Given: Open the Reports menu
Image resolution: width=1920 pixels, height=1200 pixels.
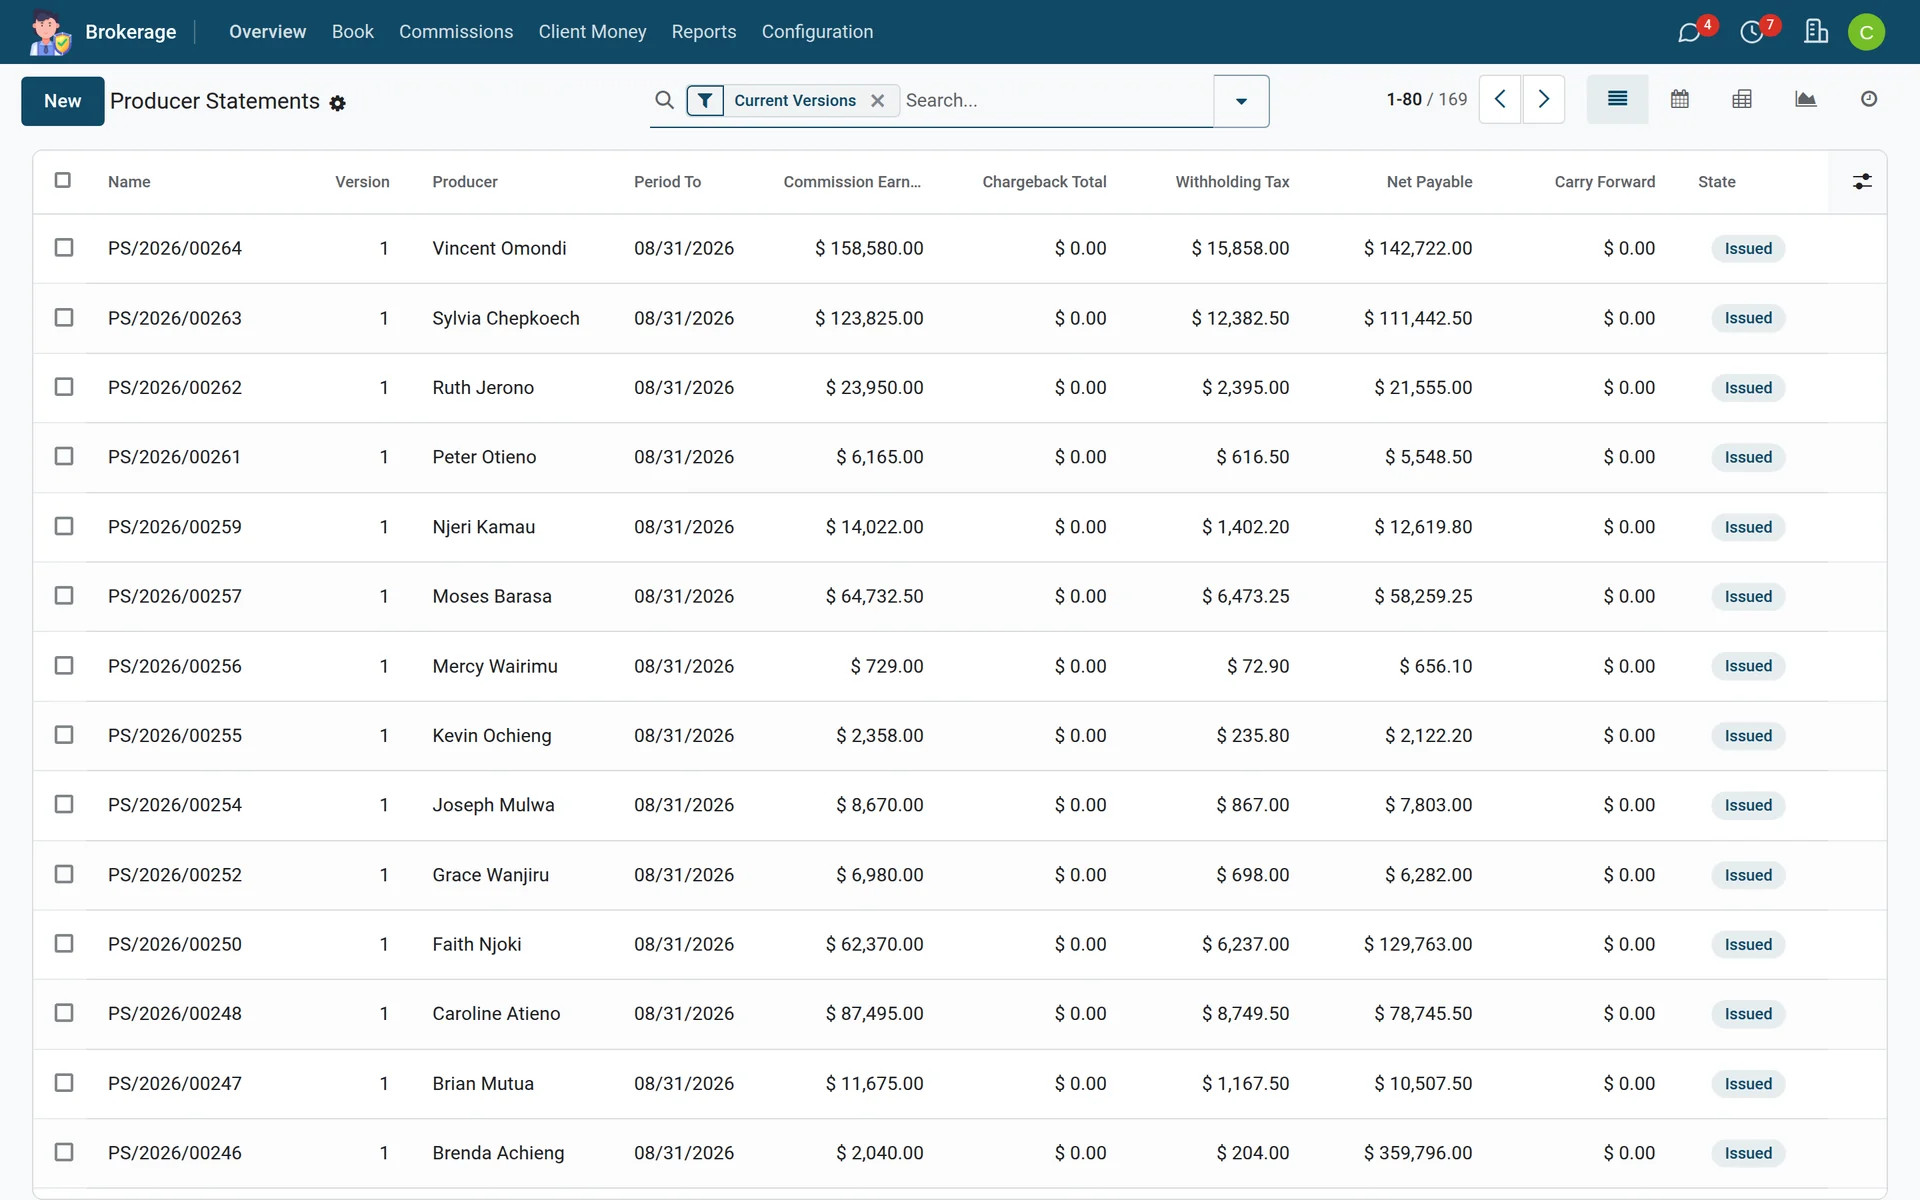Looking at the screenshot, I should click(x=704, y=32).
